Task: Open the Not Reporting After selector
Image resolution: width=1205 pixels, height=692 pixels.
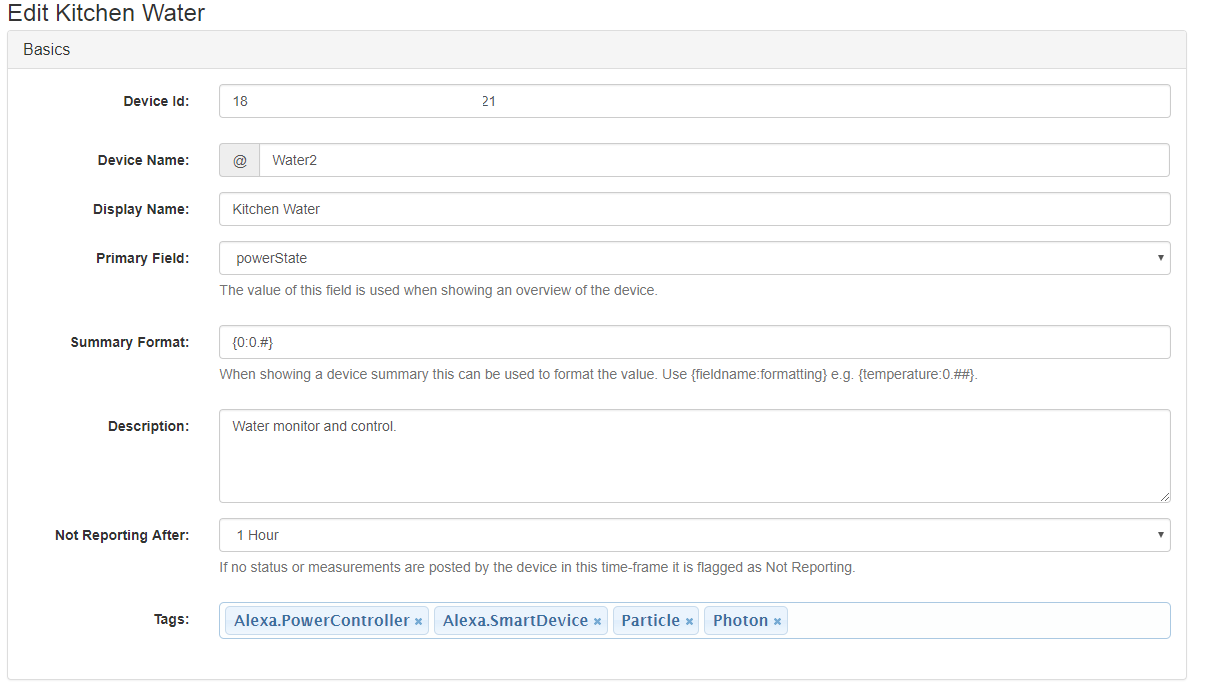Action: pos(694,535)
